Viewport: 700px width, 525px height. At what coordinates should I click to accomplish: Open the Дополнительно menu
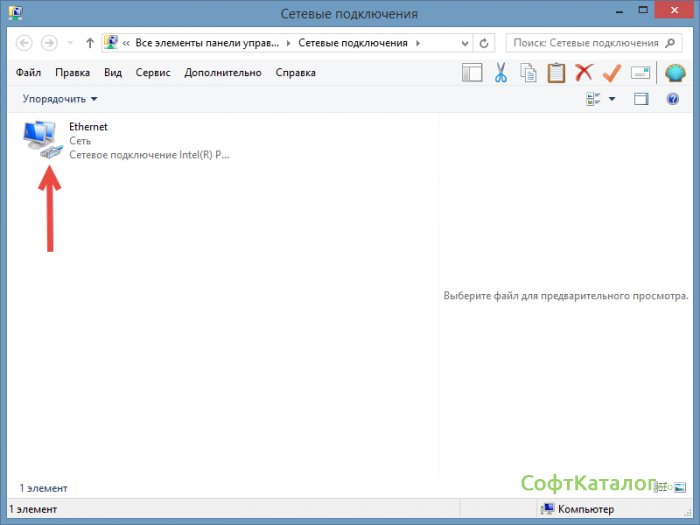(223, 73)
